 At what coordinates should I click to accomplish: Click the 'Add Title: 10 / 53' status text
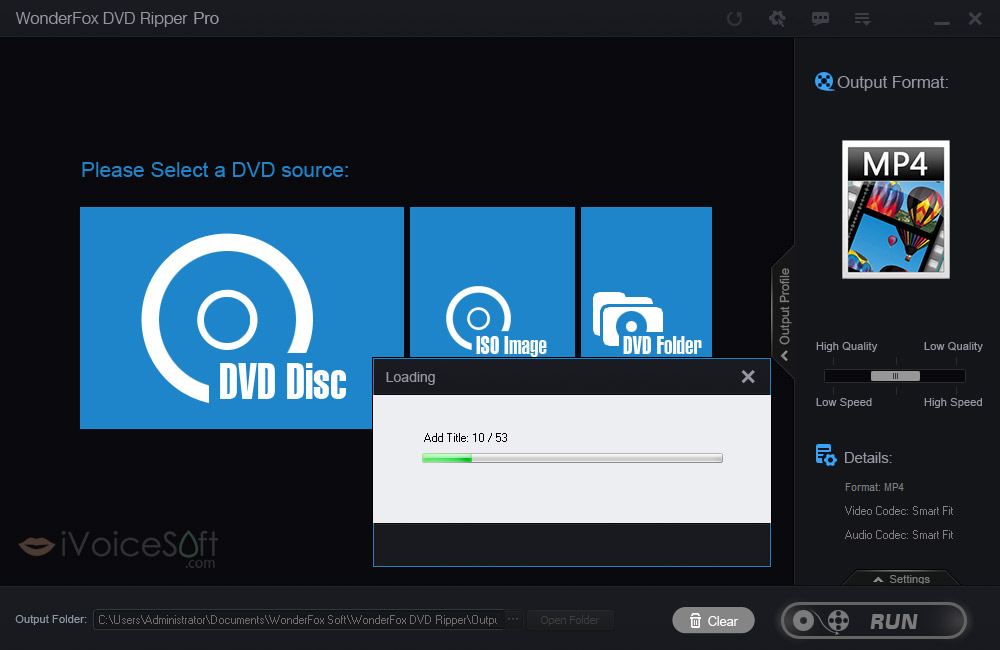click(466, 438)
